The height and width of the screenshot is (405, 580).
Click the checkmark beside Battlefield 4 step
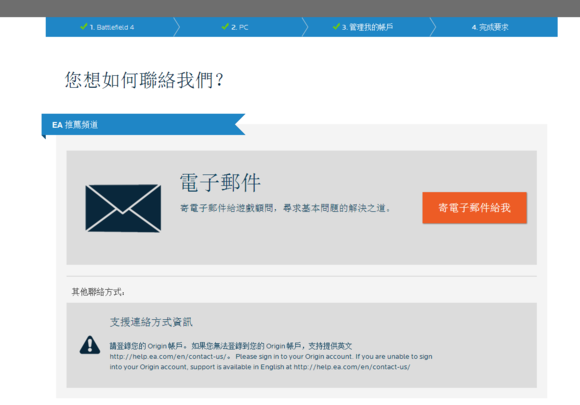84,27
